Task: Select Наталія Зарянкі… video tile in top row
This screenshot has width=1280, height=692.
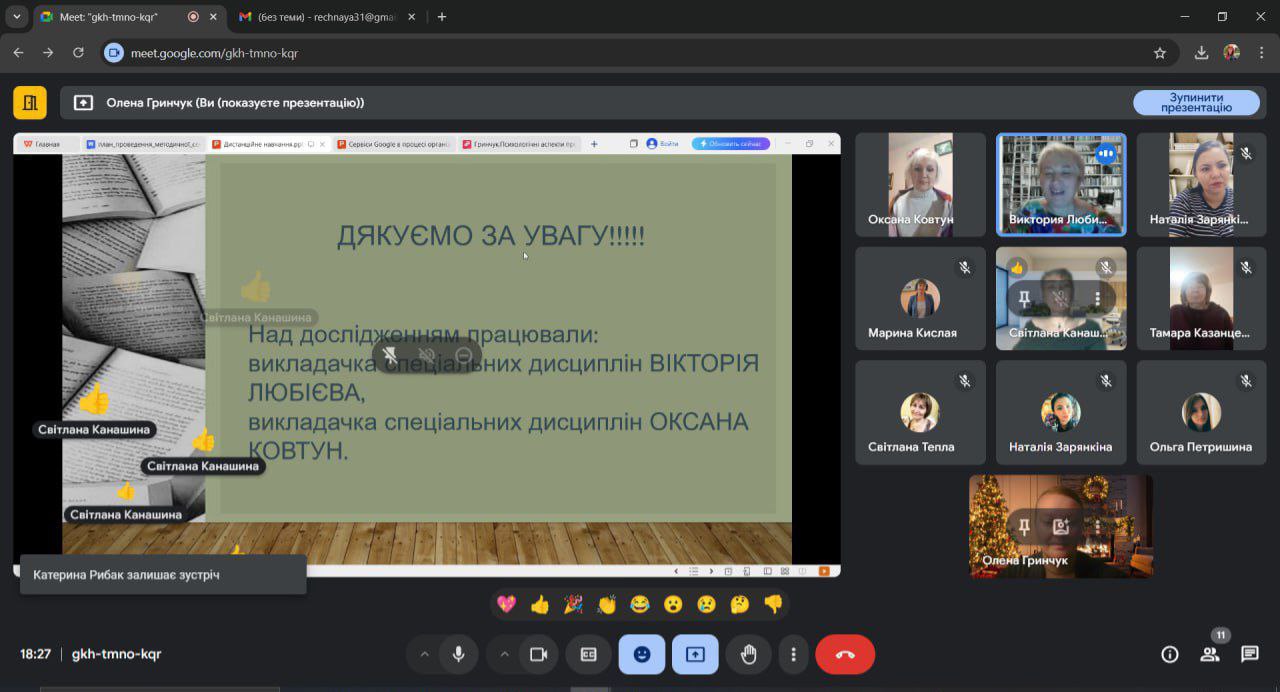Action: (1201, 185)
